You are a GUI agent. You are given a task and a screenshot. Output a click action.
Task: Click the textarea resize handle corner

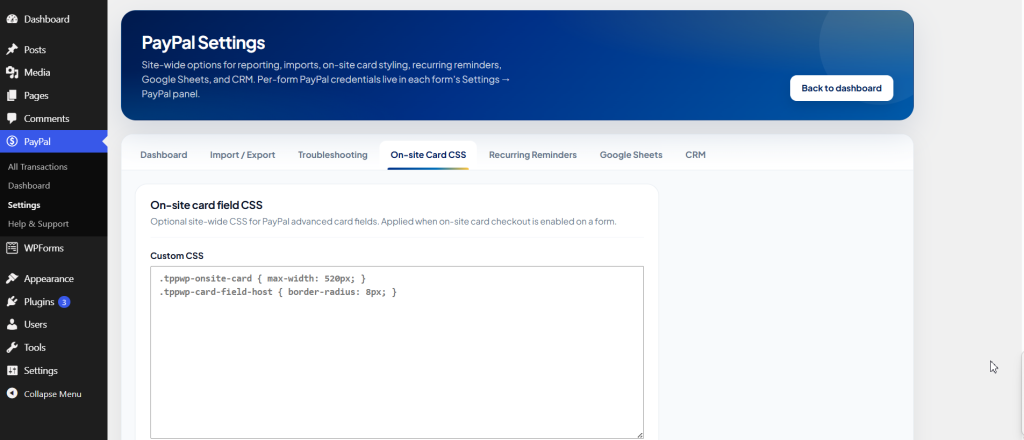(639, 434)
